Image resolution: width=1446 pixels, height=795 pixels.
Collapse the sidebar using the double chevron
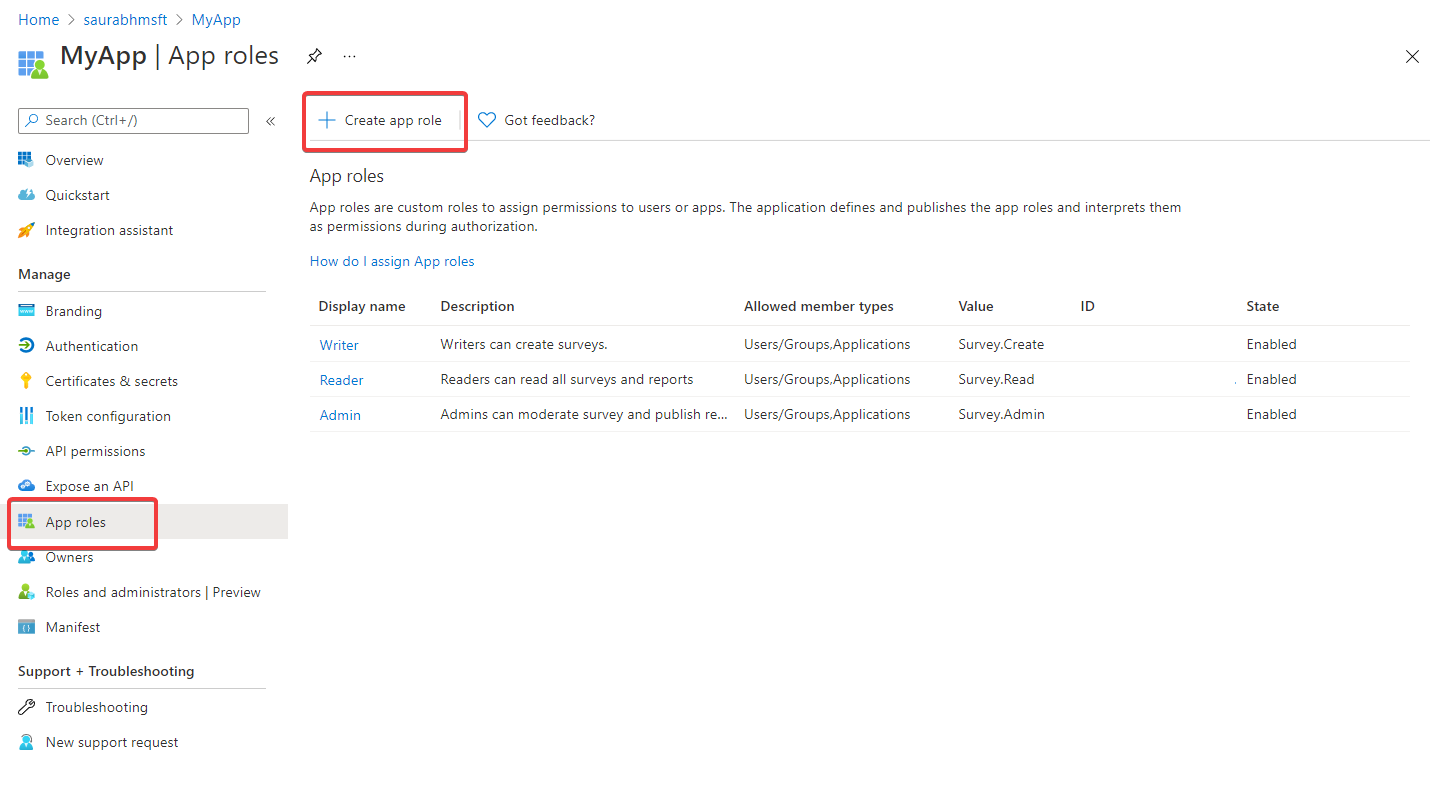click(270, 120)
